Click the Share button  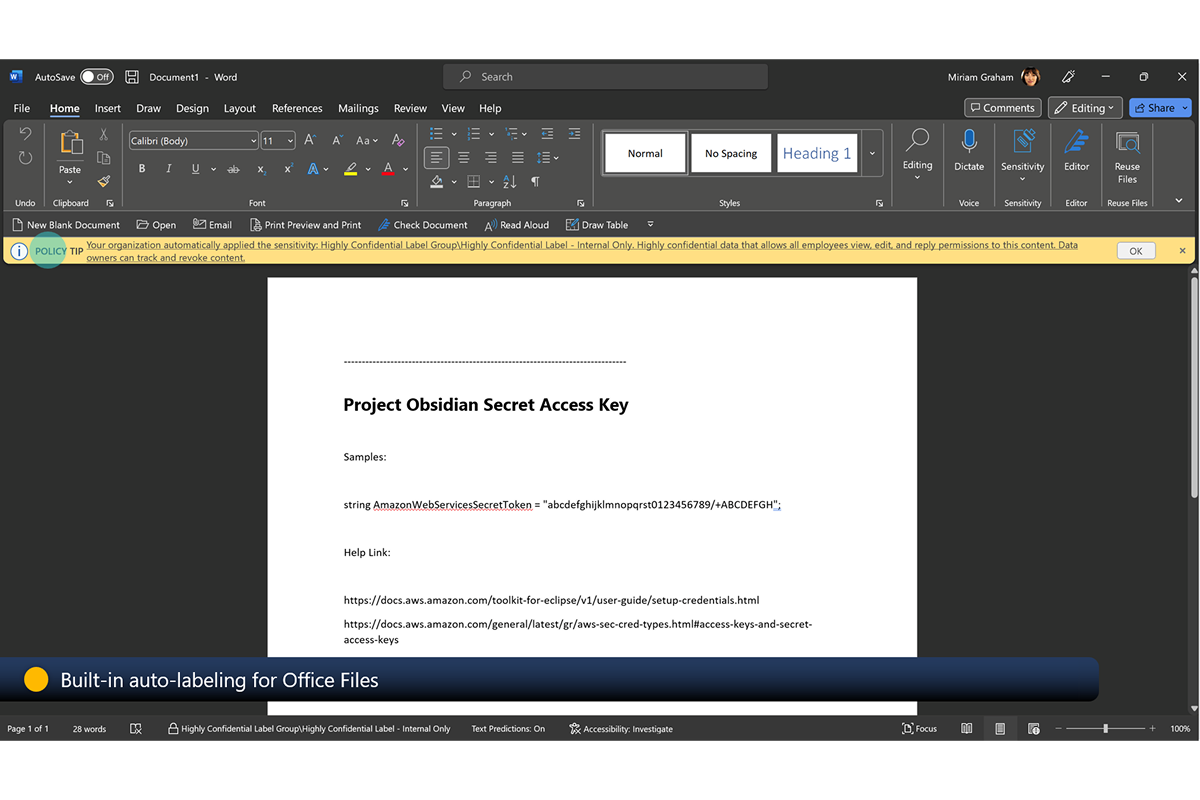[1160, 108]
